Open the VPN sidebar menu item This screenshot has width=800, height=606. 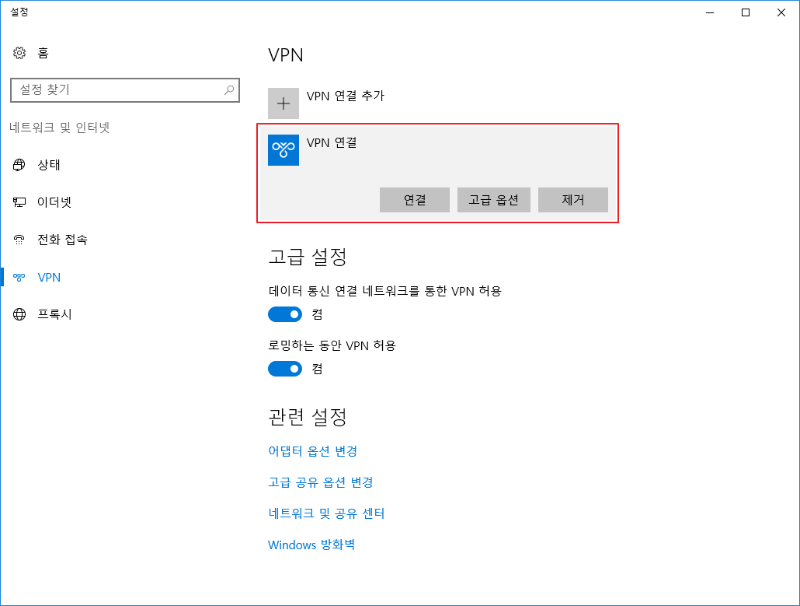coord(49,277)
